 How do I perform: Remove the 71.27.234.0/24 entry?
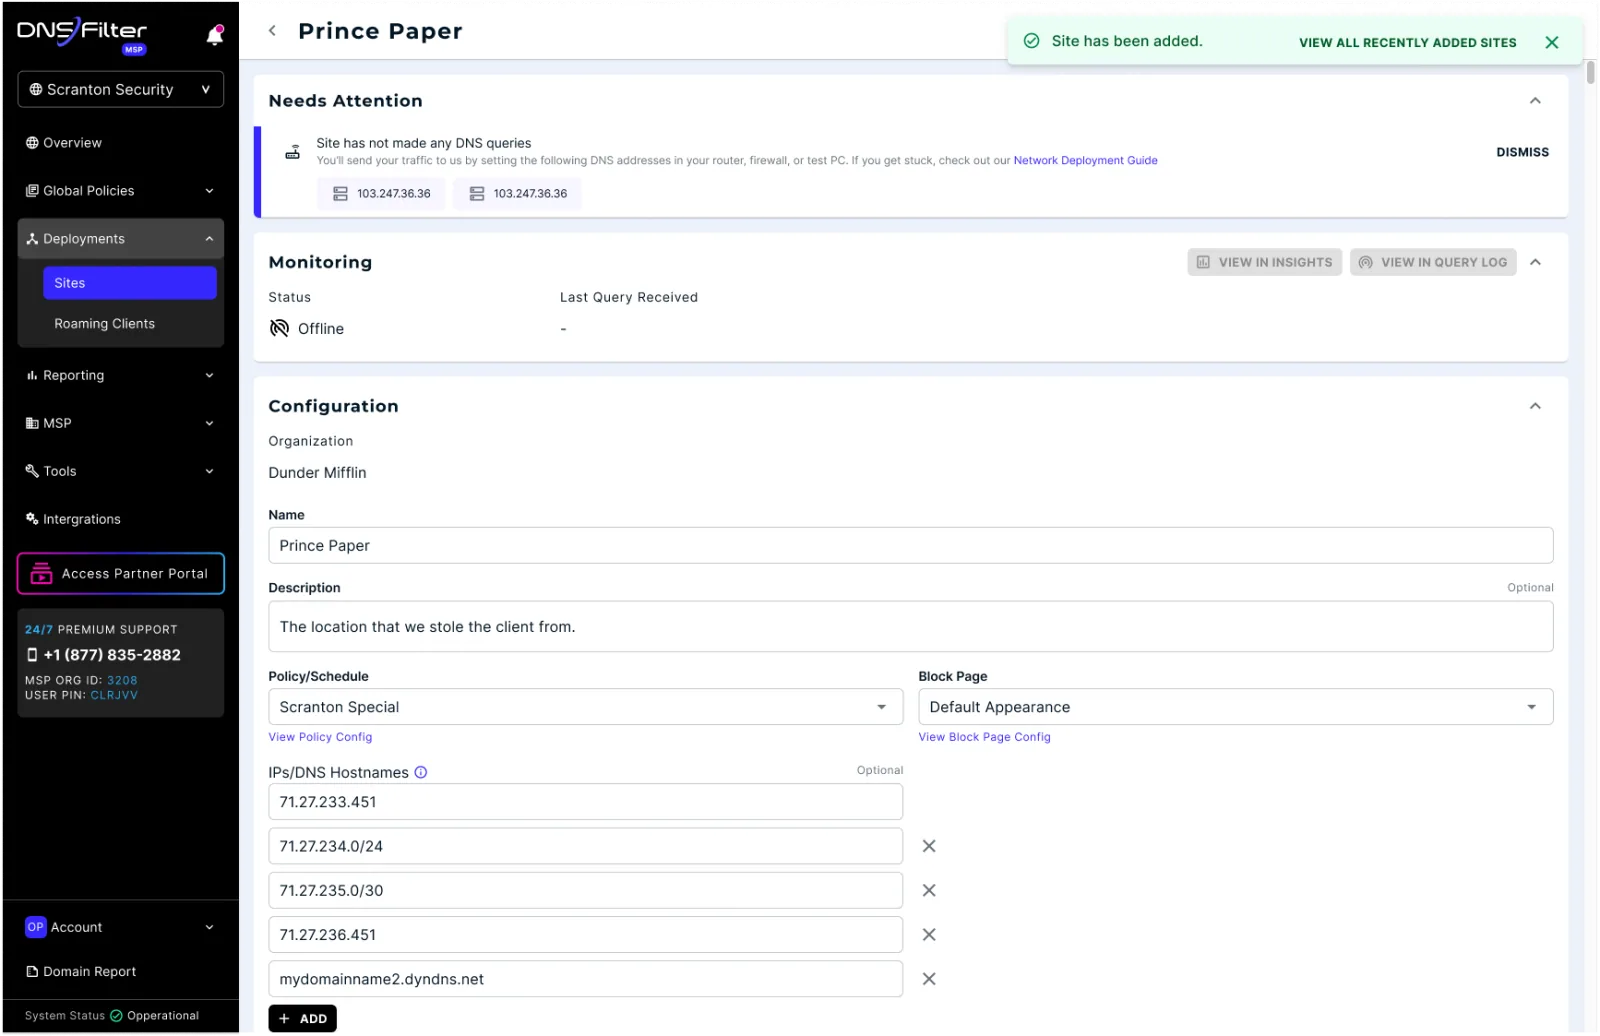click(929, 847)
